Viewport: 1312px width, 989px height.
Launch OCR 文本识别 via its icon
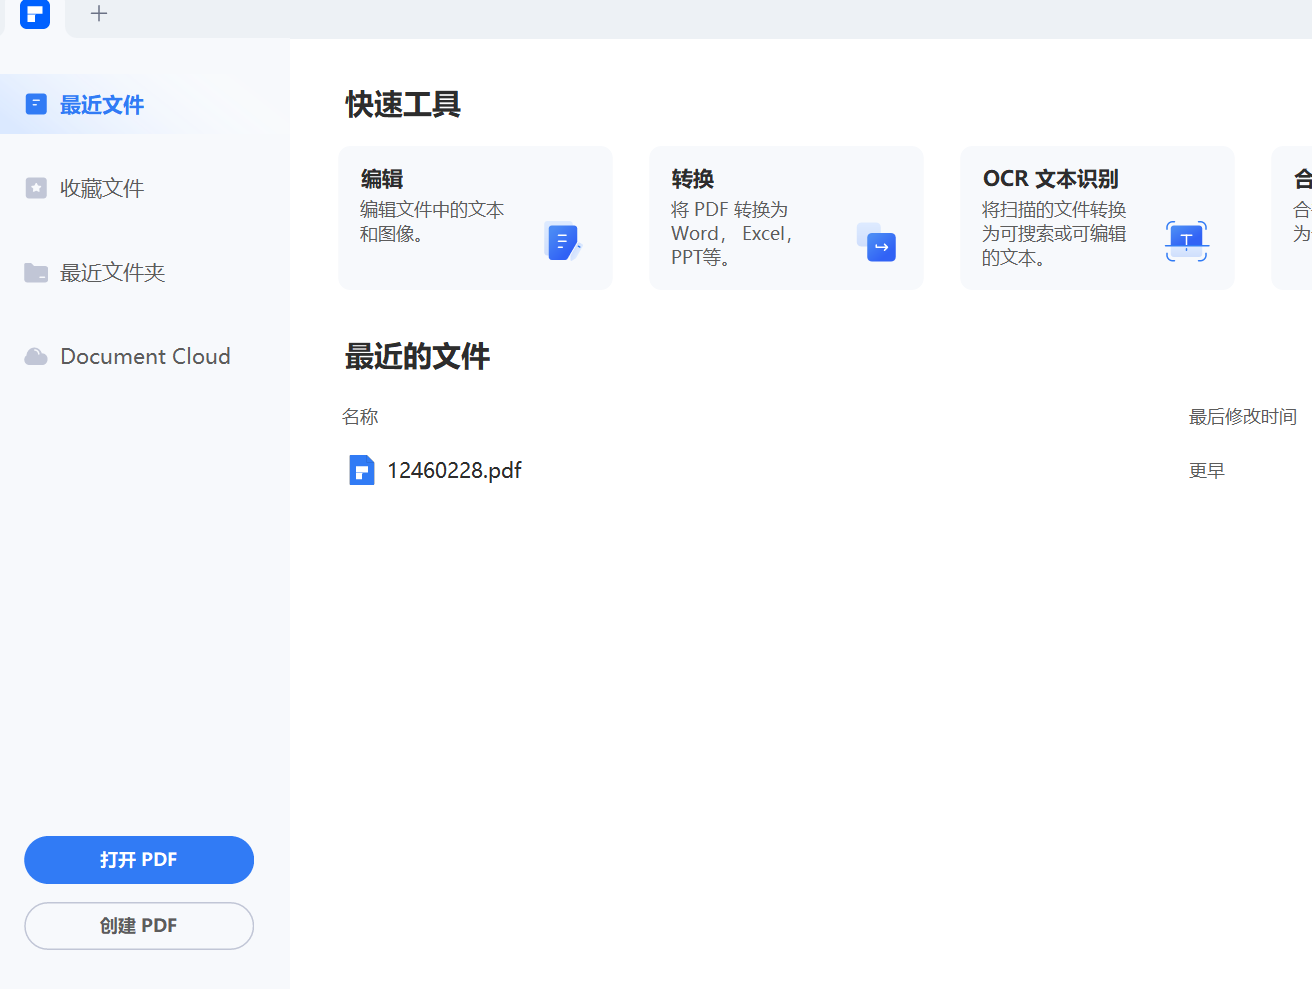[1186, 241]
